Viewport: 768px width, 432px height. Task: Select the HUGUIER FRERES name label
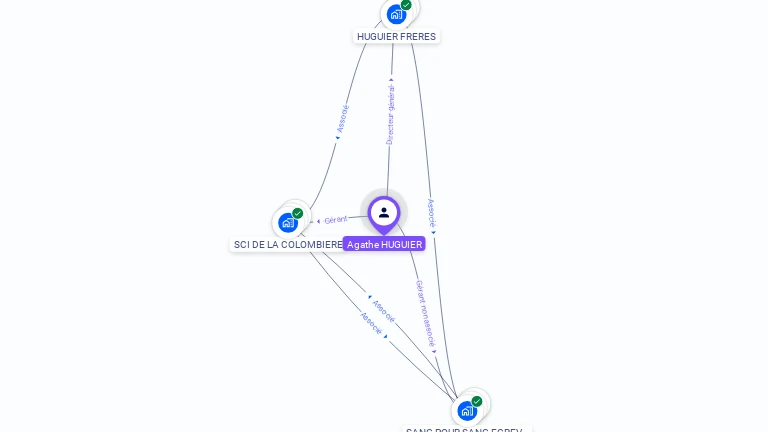[396, 37]
